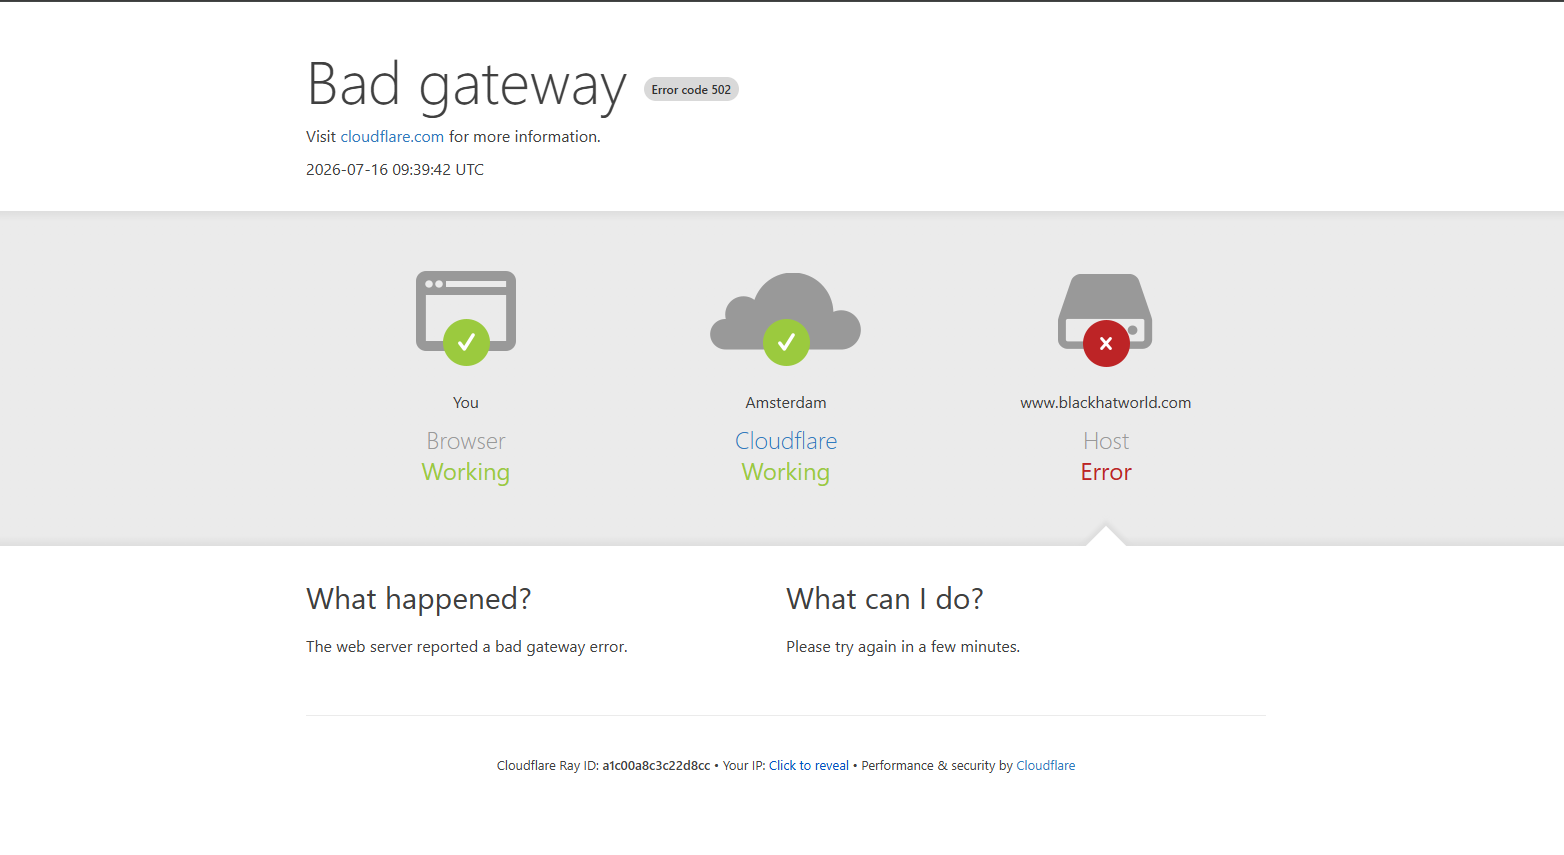1564x855 pixels.
Task: Click the Bad gateway heading
Action: (x=467, y=85)
